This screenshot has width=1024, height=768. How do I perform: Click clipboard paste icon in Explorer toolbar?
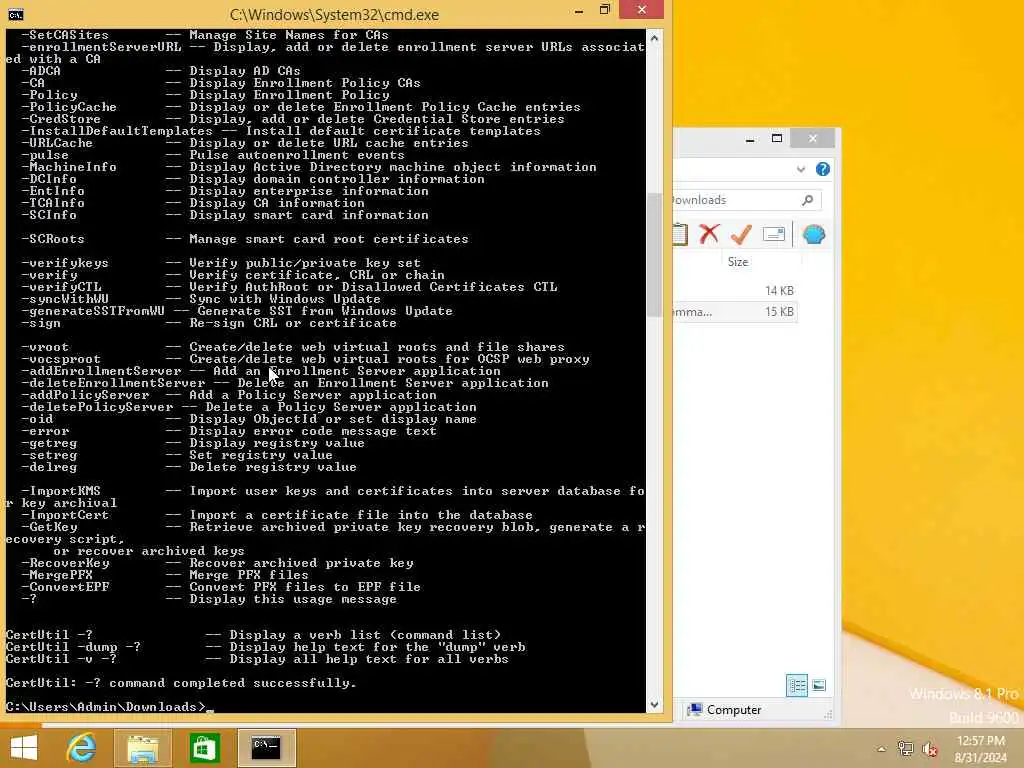pyautogui.click(x=680, y=234)
